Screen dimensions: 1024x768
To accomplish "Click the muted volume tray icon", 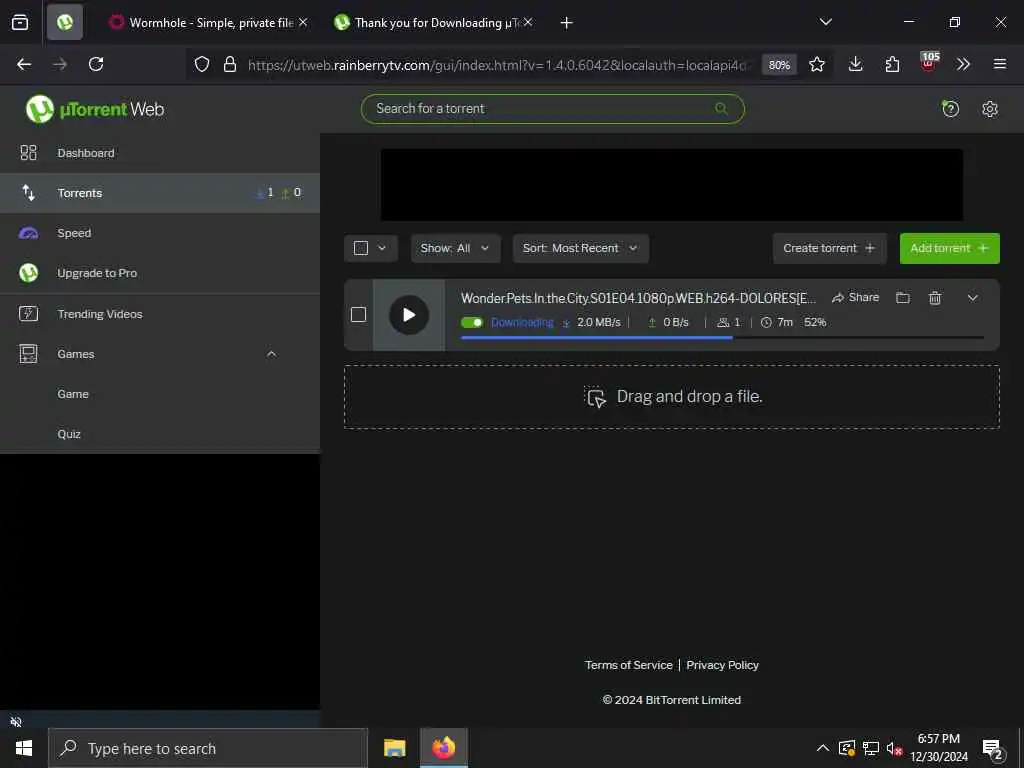I will coord(893,748).
